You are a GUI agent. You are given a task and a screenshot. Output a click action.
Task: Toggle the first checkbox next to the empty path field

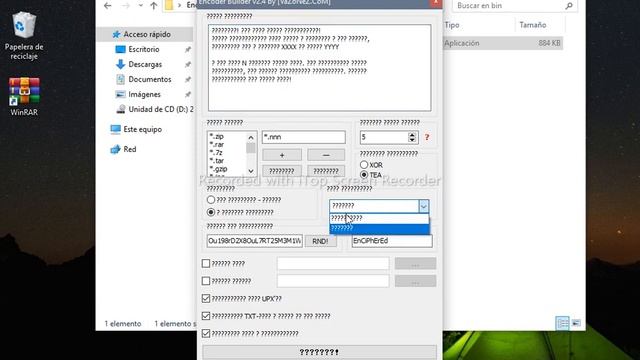pyautogui.click(x=206, y=264)
